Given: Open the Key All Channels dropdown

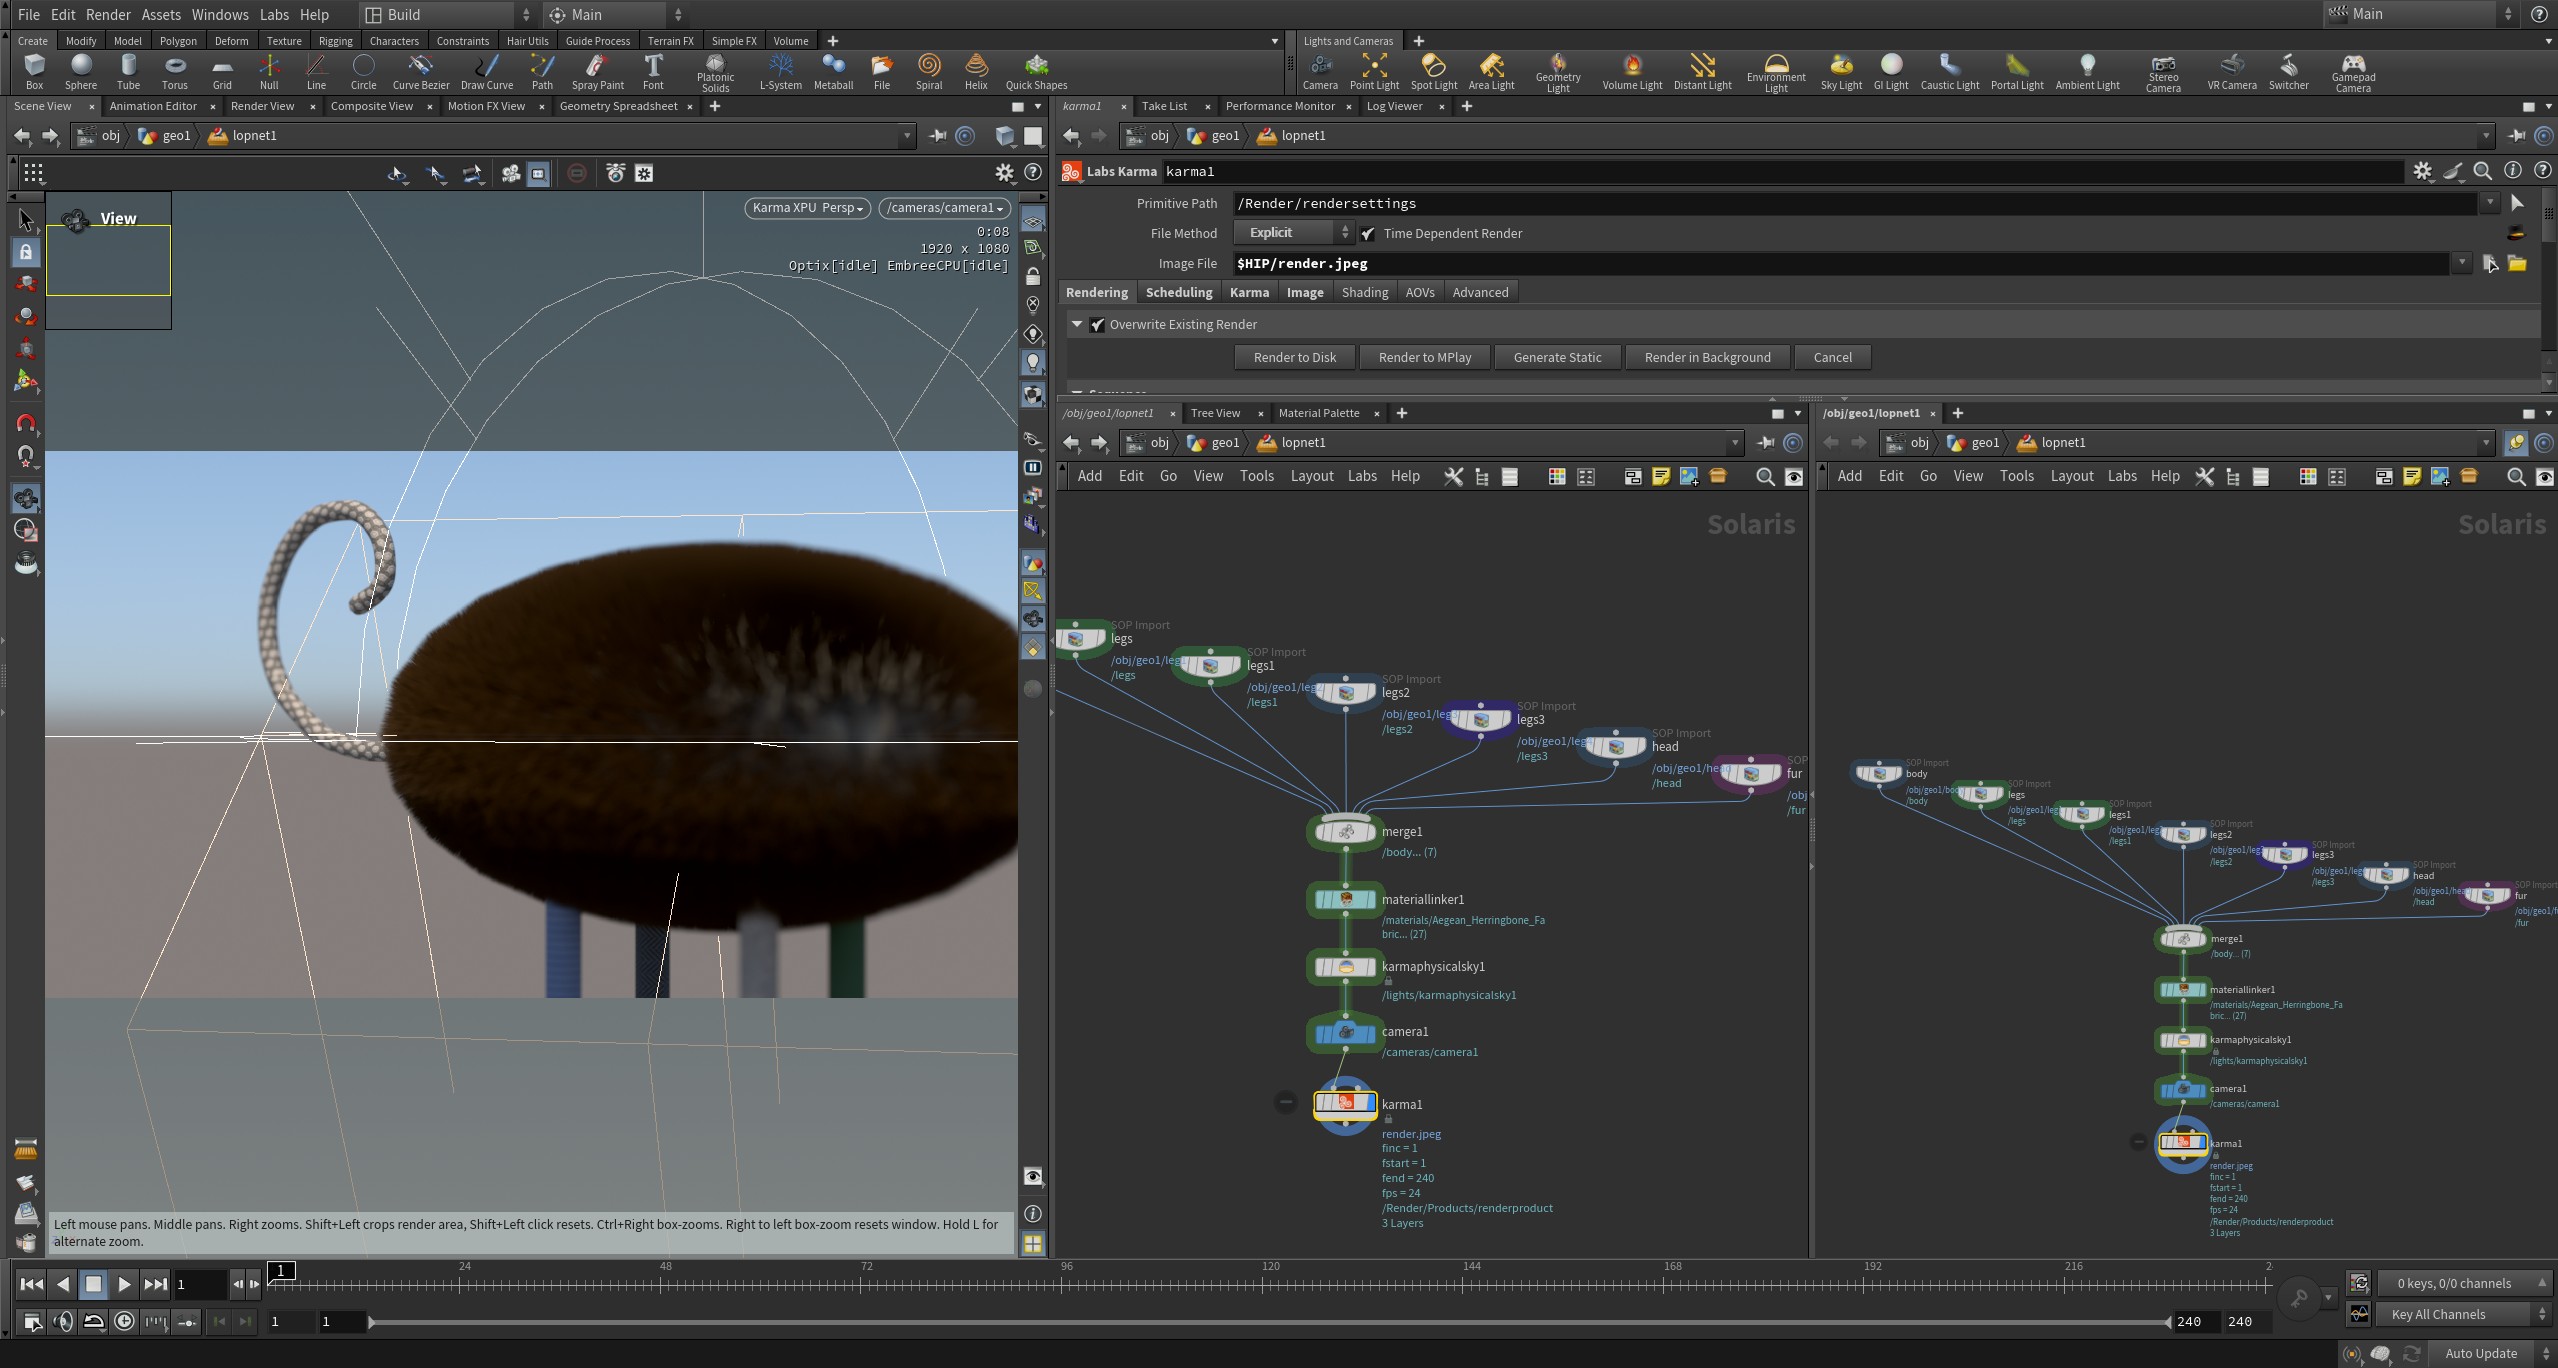Looking at the screenshot, I should [2465, 1314].
